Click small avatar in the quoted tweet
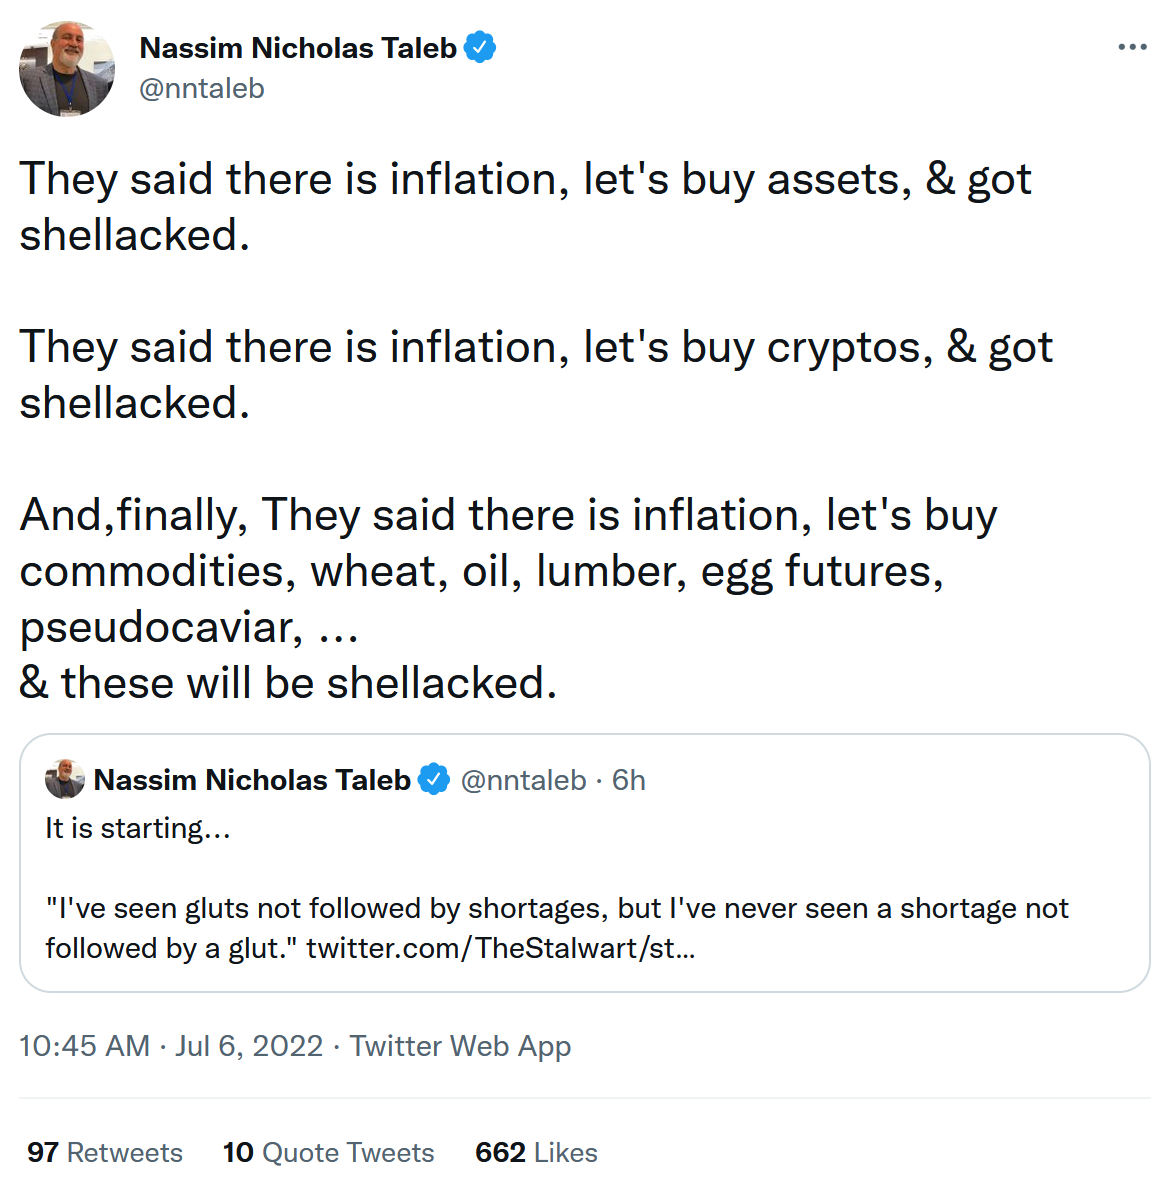Image resolution: width=1161 pixels, height=1177 pixels. (65, 779)
